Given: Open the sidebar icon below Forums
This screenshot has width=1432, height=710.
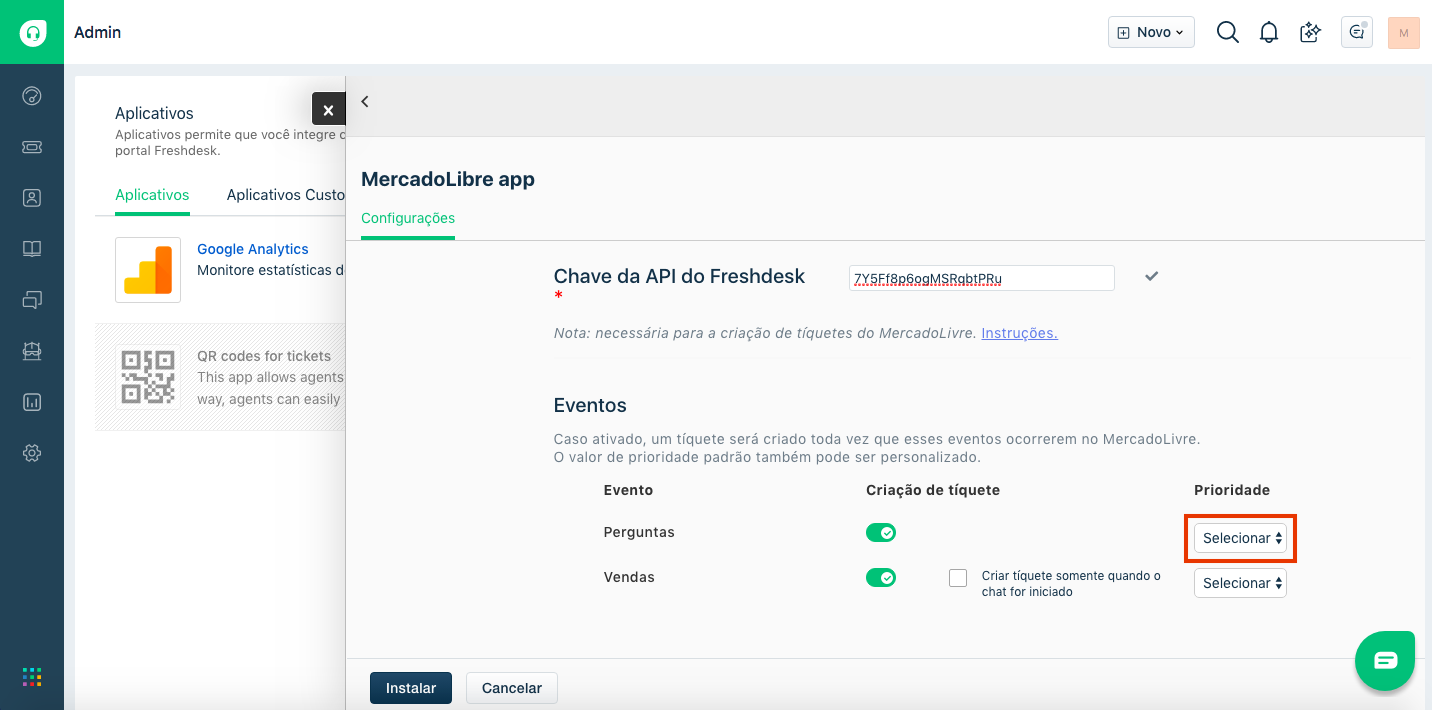Looking at the screenshot, I should [x=32, y=351].
